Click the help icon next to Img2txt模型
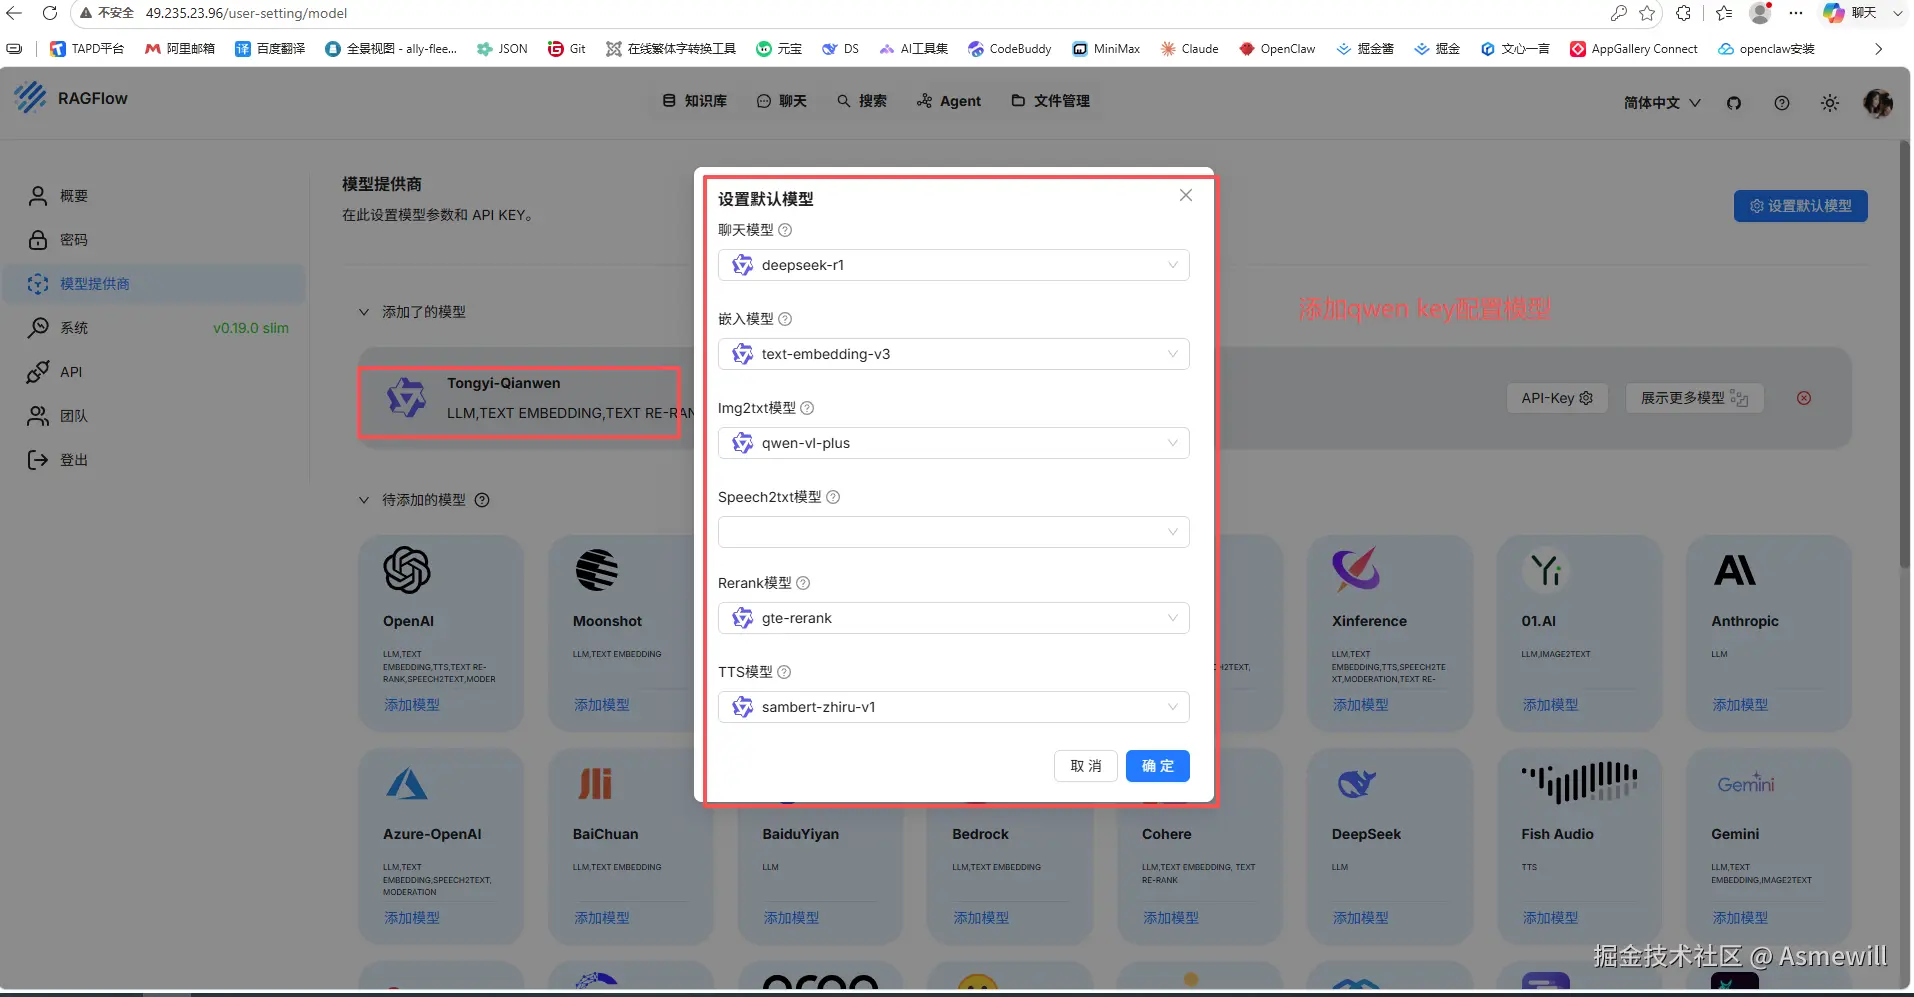Image resolution: width=1914 pixels, height=997 pixels. click(x=807, y=408)
